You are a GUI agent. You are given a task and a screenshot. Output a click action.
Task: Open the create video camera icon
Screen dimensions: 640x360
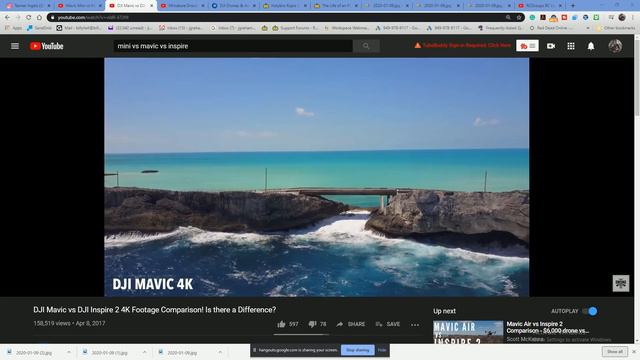tap(551, 46)
